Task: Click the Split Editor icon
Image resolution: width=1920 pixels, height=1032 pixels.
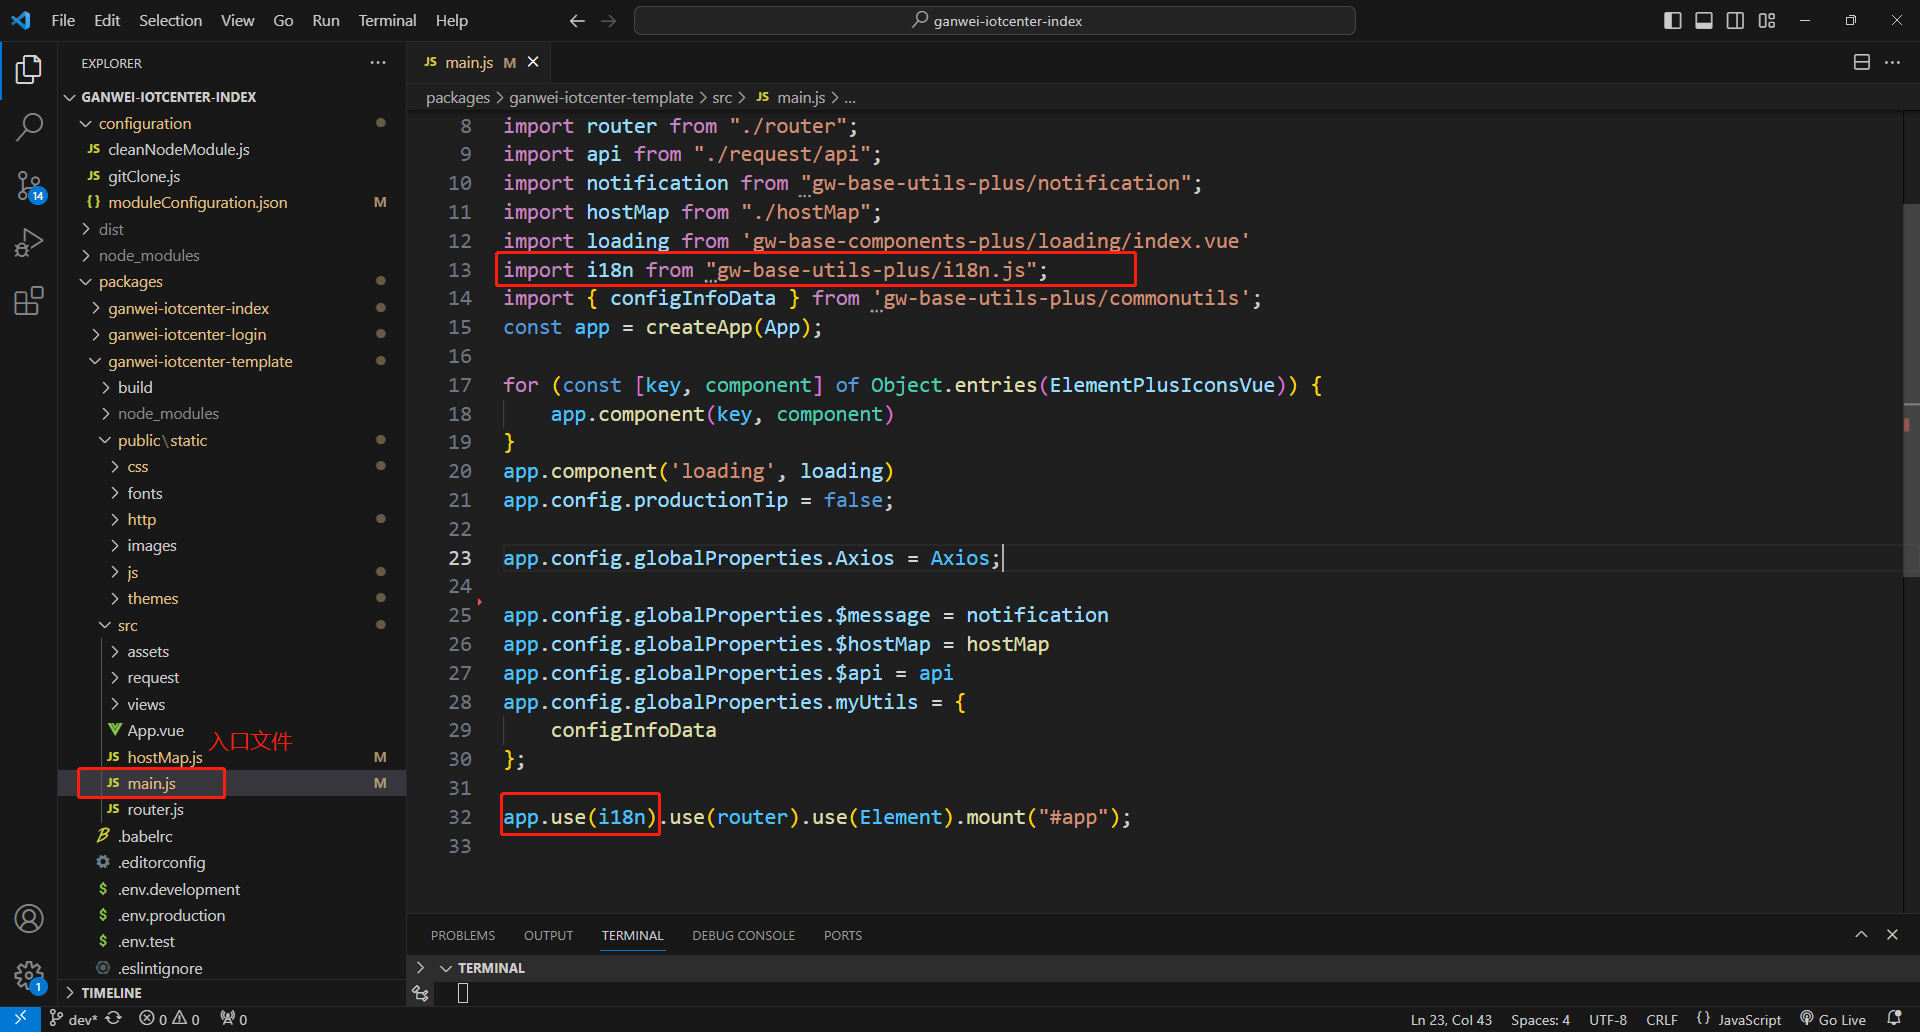Action: coord(1861,62)
